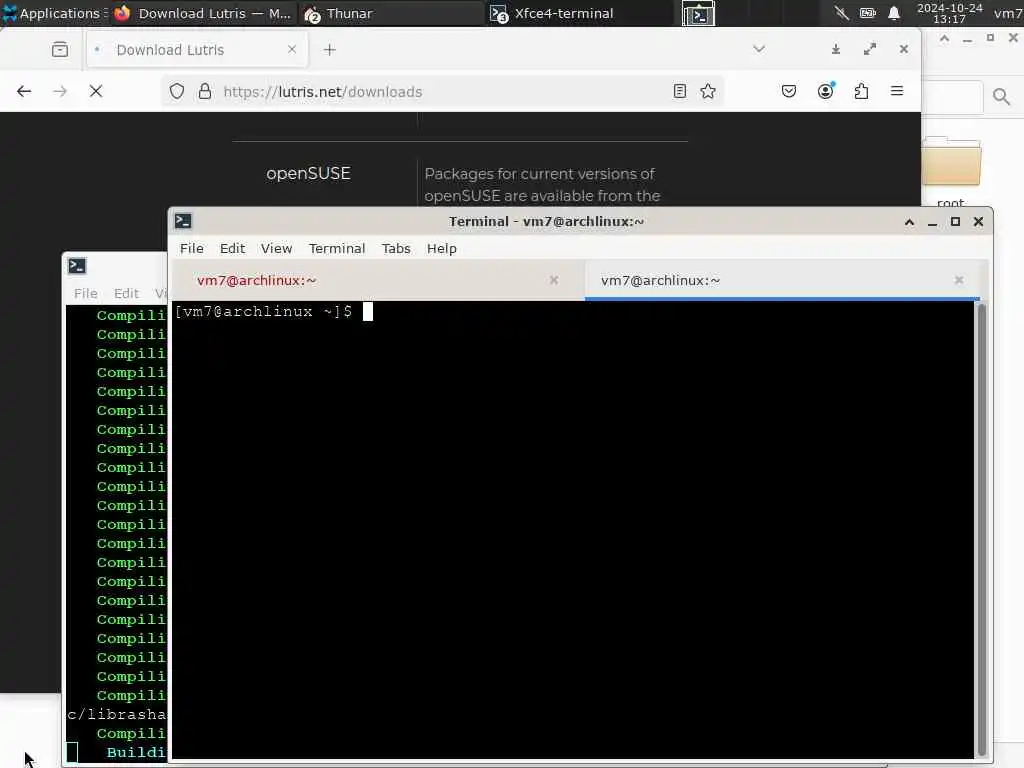Open Firefox recent browsing tab-history icon
This screenshot has height=768, width=1024.
(x=60, y=50)
